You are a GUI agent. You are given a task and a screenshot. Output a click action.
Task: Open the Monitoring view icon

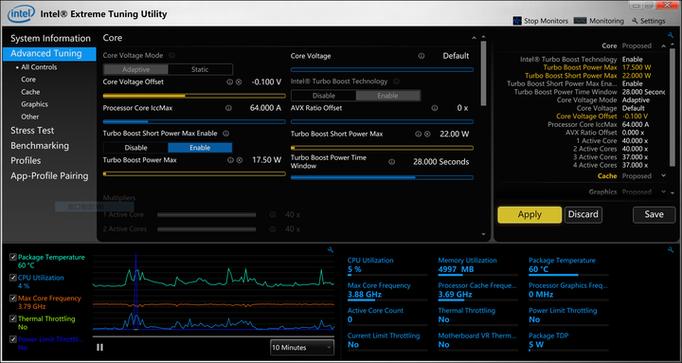[580, 21]
